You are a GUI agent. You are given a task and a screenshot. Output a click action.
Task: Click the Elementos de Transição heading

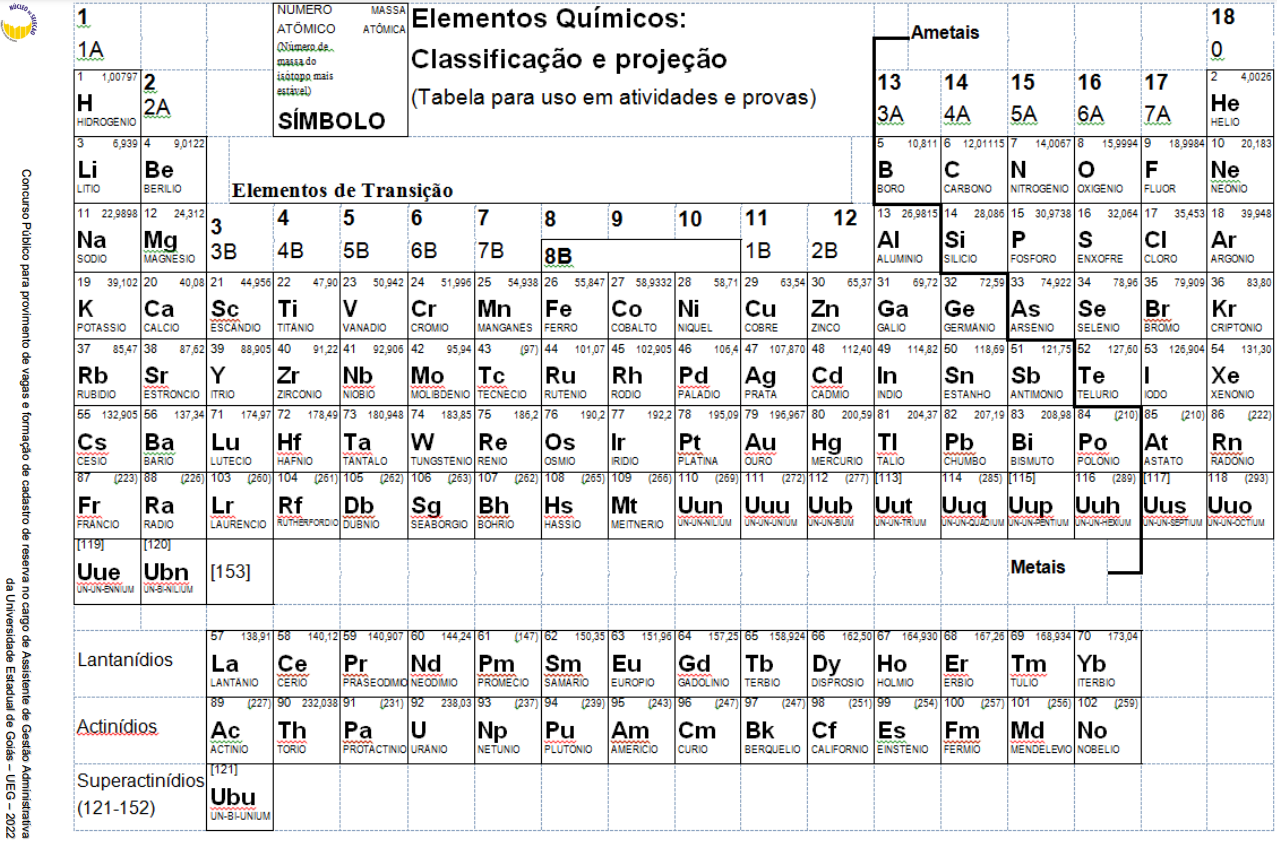(x=342, y=190)
